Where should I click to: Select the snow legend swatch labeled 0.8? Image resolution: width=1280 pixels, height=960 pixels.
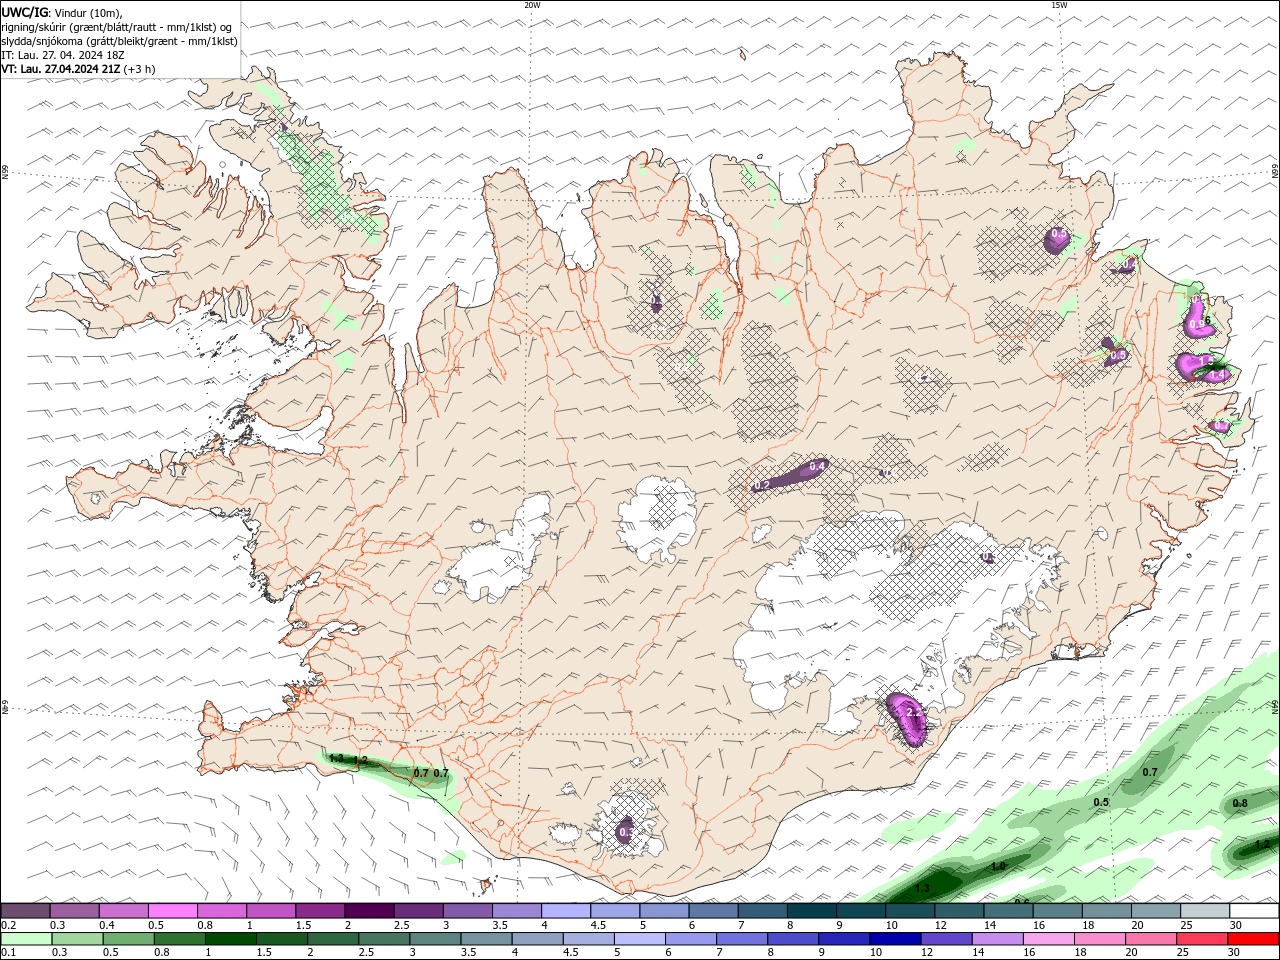coord(221,911)
